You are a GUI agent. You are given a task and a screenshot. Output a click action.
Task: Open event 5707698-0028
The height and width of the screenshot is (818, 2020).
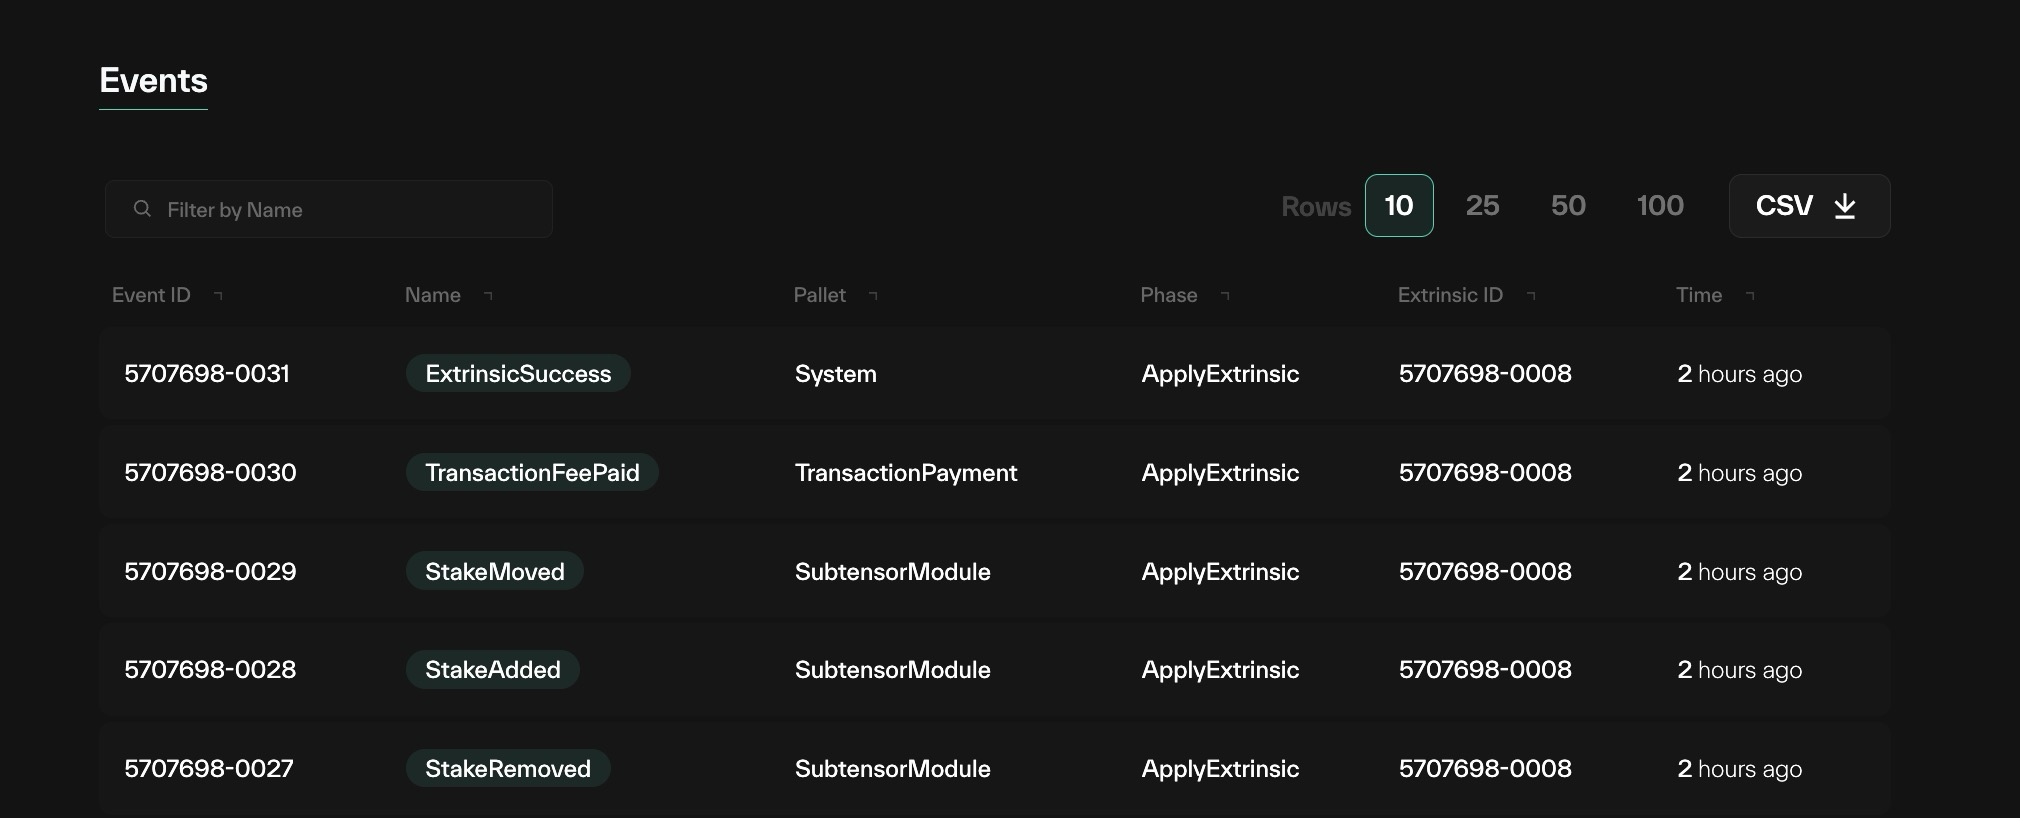coord(210,670)
